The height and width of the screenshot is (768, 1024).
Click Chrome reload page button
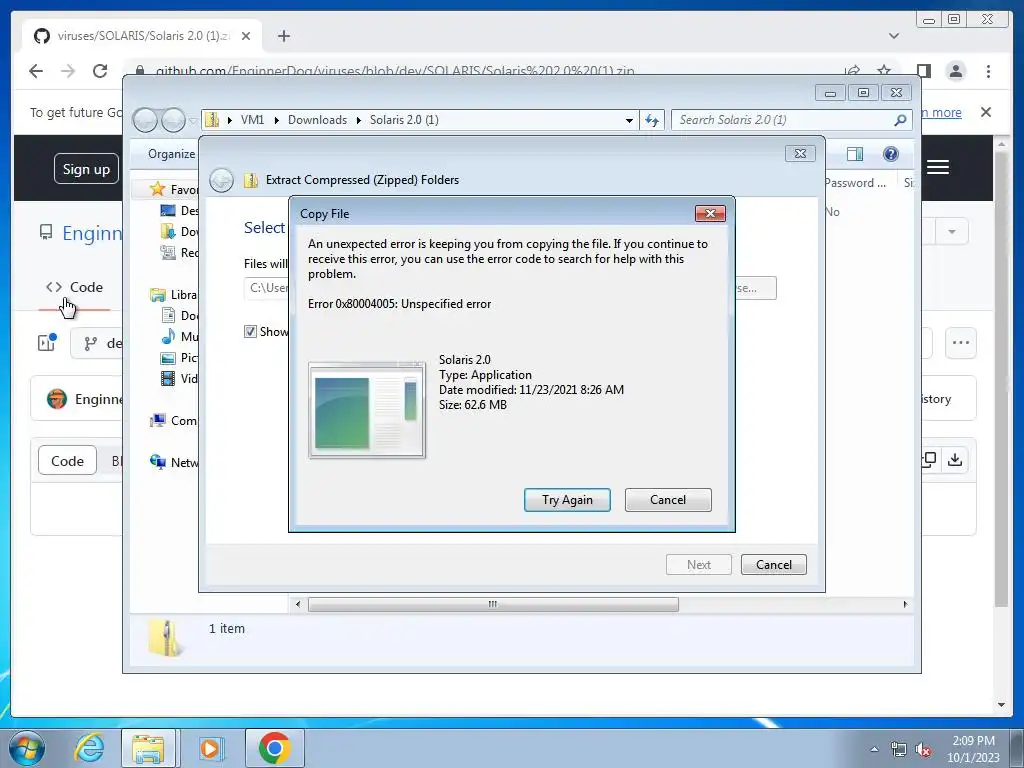100,71
